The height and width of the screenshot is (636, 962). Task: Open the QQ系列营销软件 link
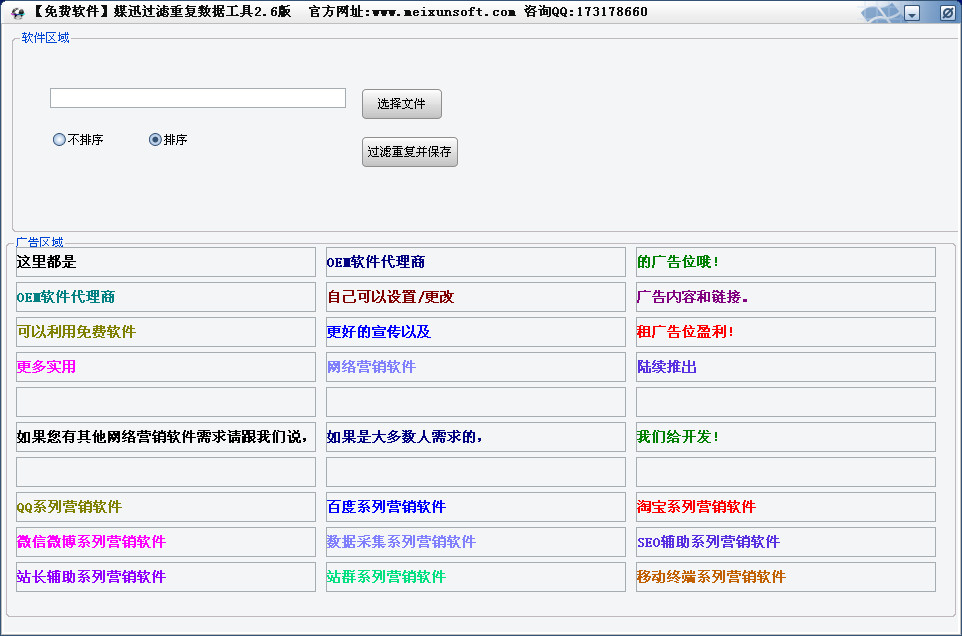click(x=166, y=507)
